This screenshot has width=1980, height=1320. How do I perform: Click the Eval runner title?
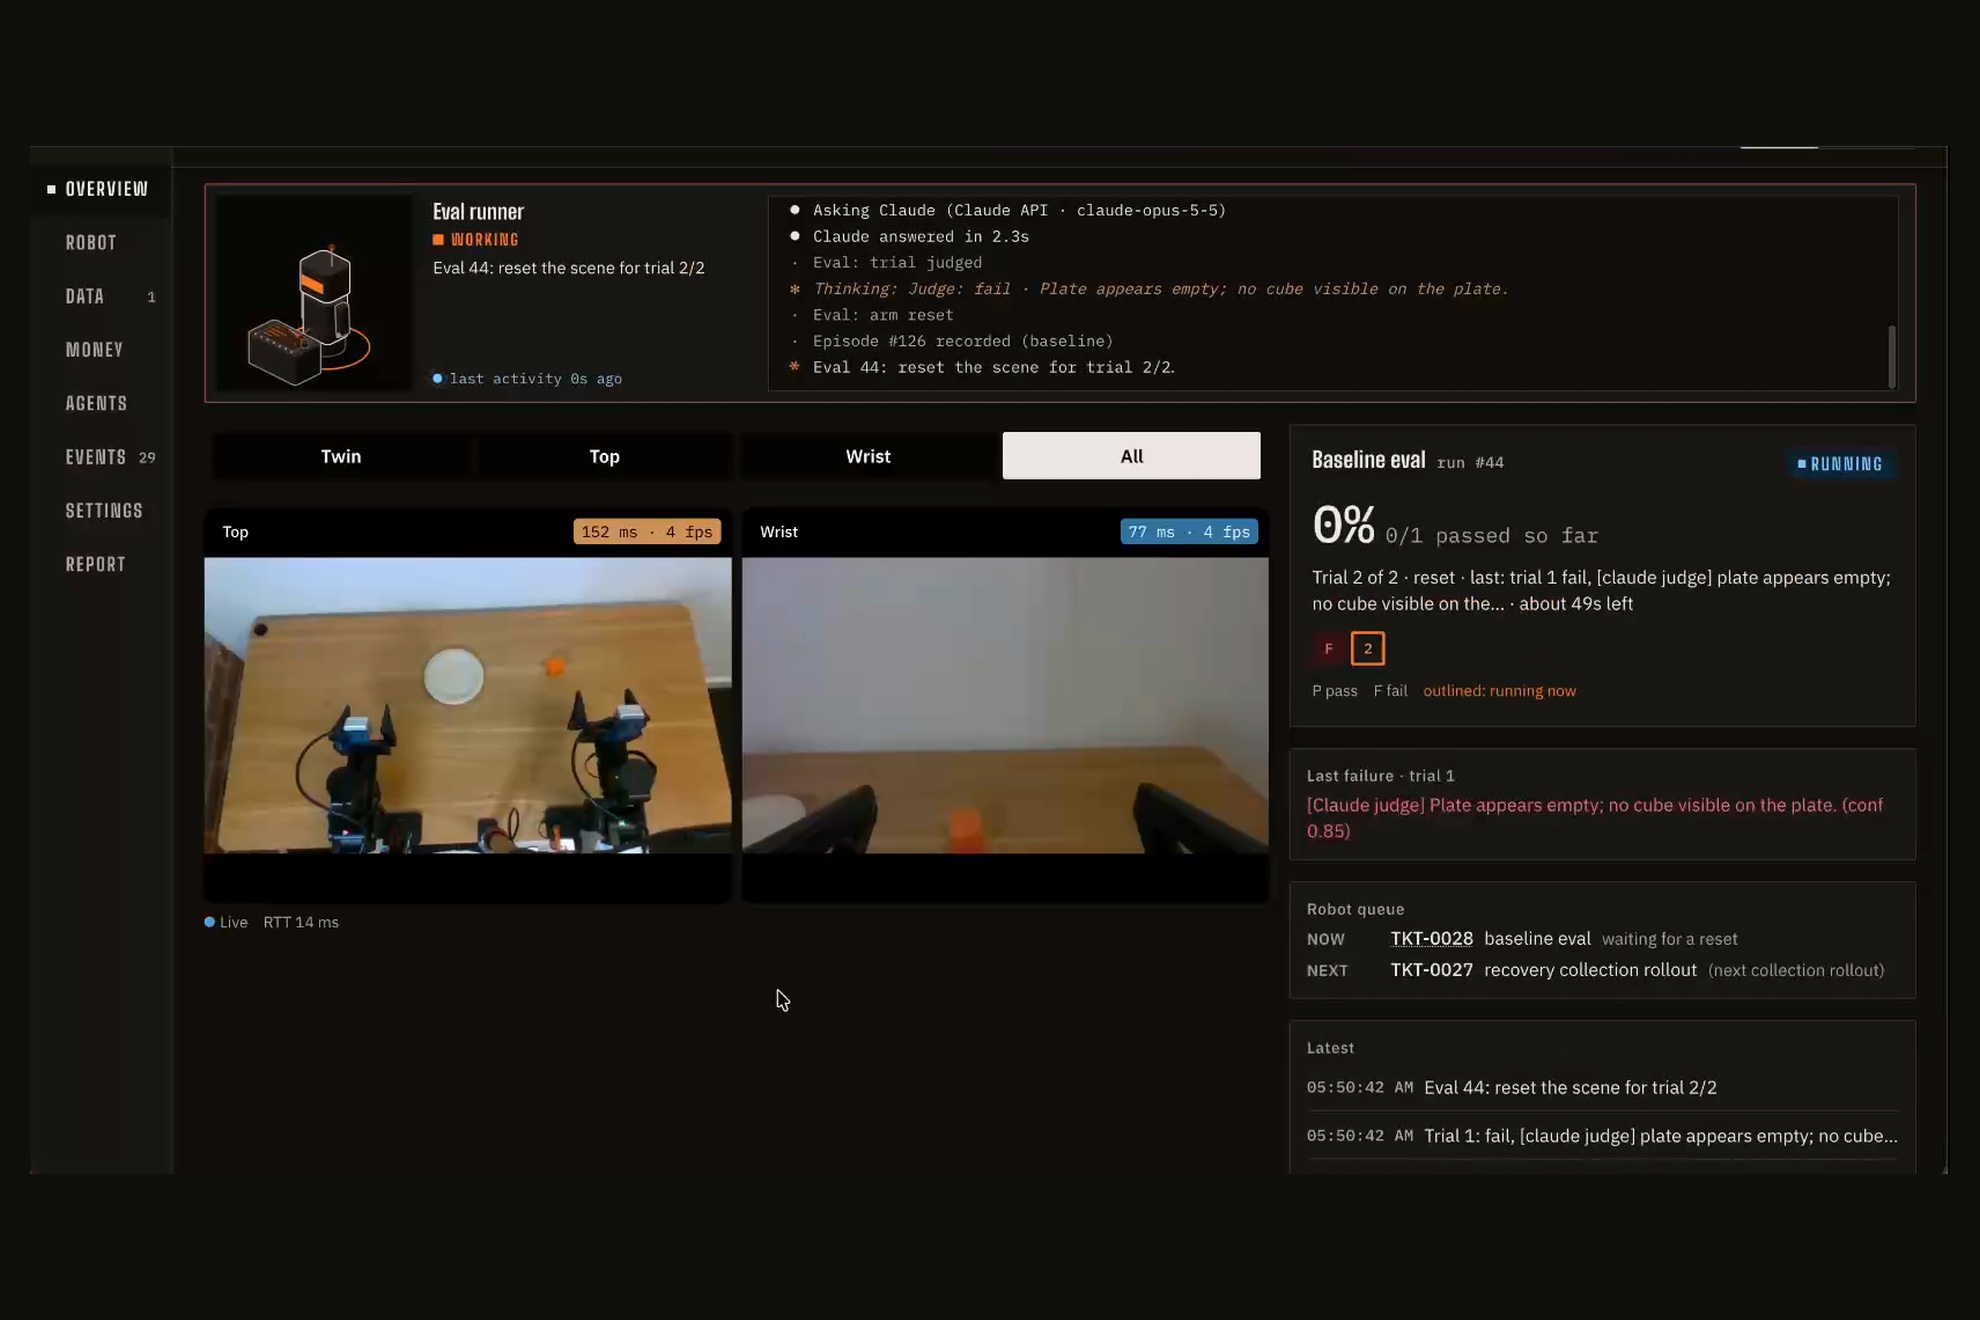[x=478, y=212]
